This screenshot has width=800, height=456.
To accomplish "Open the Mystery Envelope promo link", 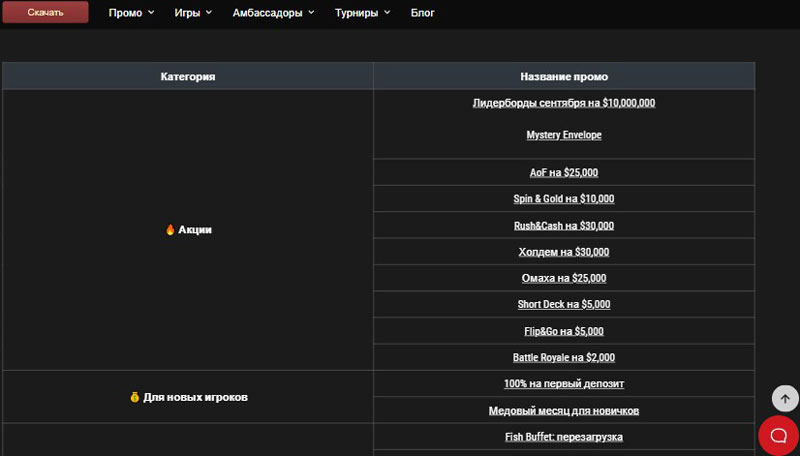I will [x=563, y=134].
